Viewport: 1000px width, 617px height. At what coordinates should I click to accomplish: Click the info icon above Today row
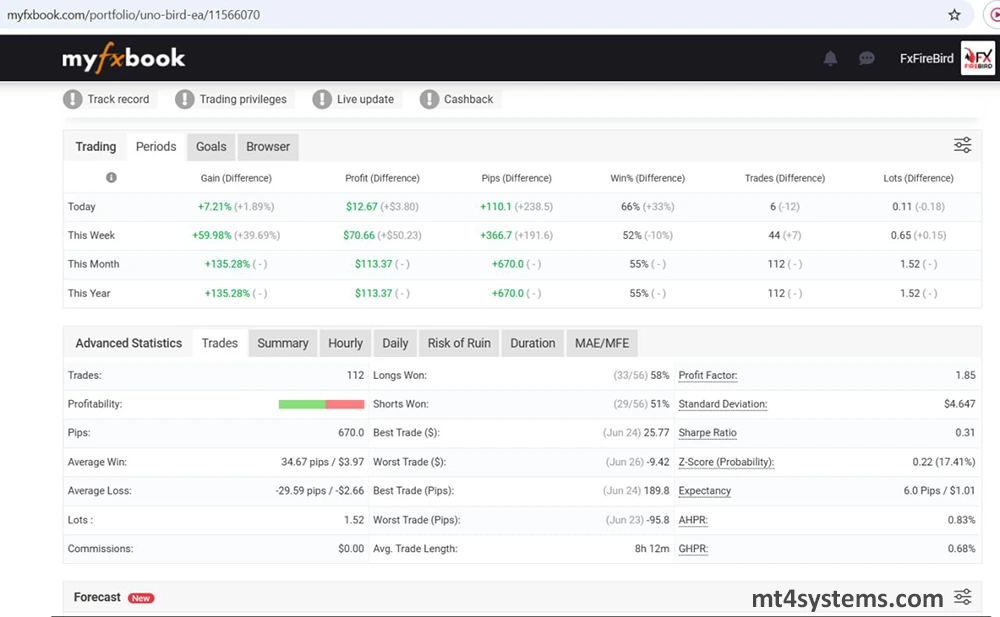pyautogui.click(x=111, y=178)
